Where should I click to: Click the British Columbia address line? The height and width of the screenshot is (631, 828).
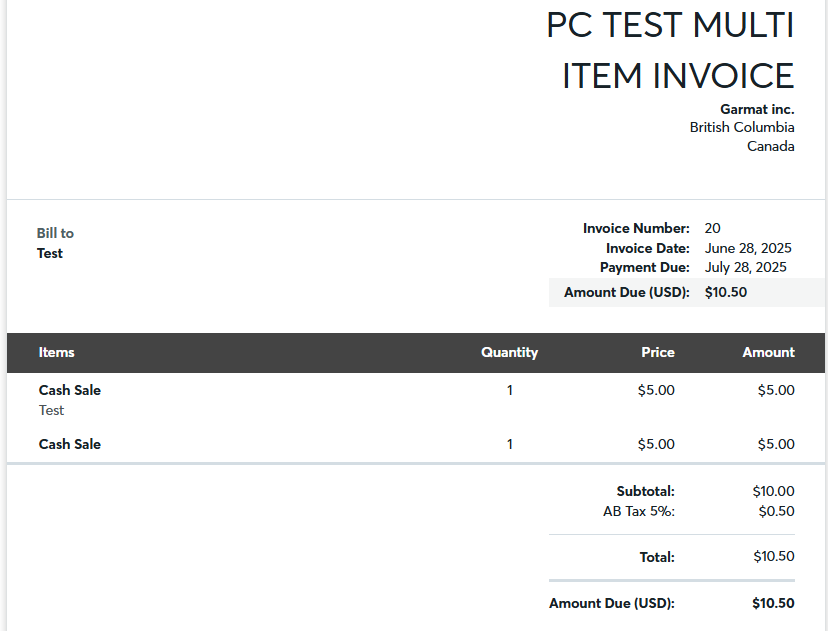[742, 127]
